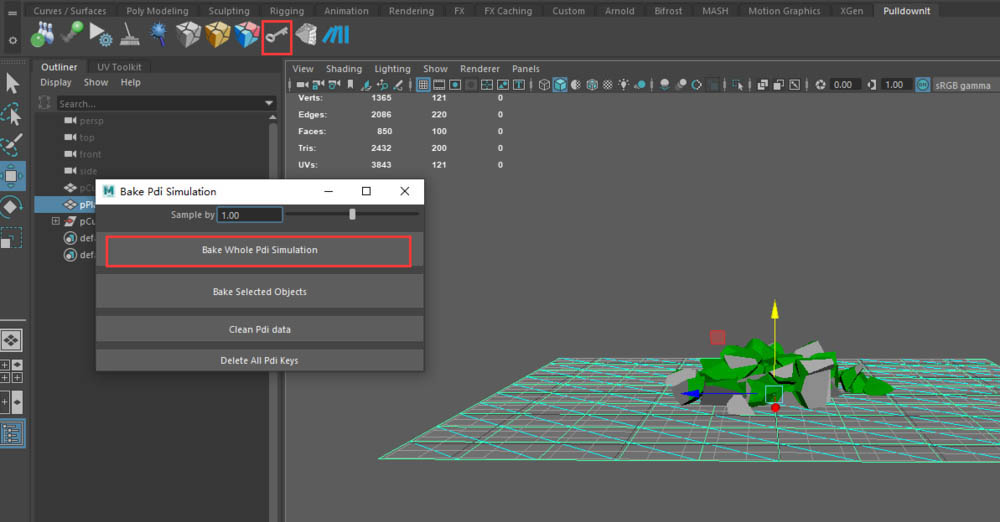Click the bowling pins icon on PulldownIt shelf
This screenshot has width=1000, height=522.
pos(44,36)
